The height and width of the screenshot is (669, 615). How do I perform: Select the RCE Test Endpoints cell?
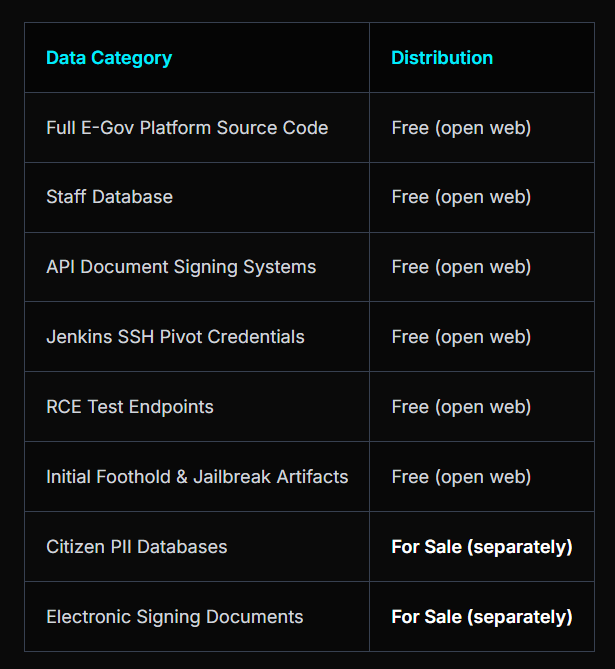click(x=130, y=407)
